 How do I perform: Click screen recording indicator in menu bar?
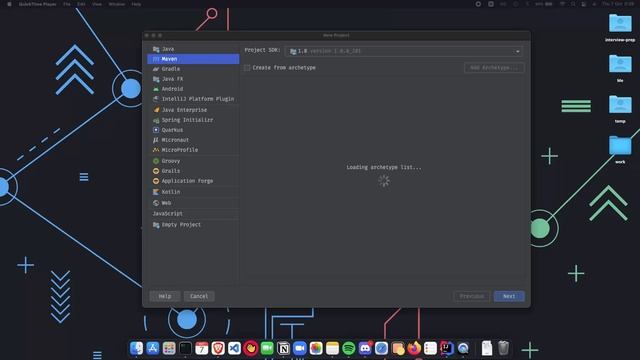[478, 4]
